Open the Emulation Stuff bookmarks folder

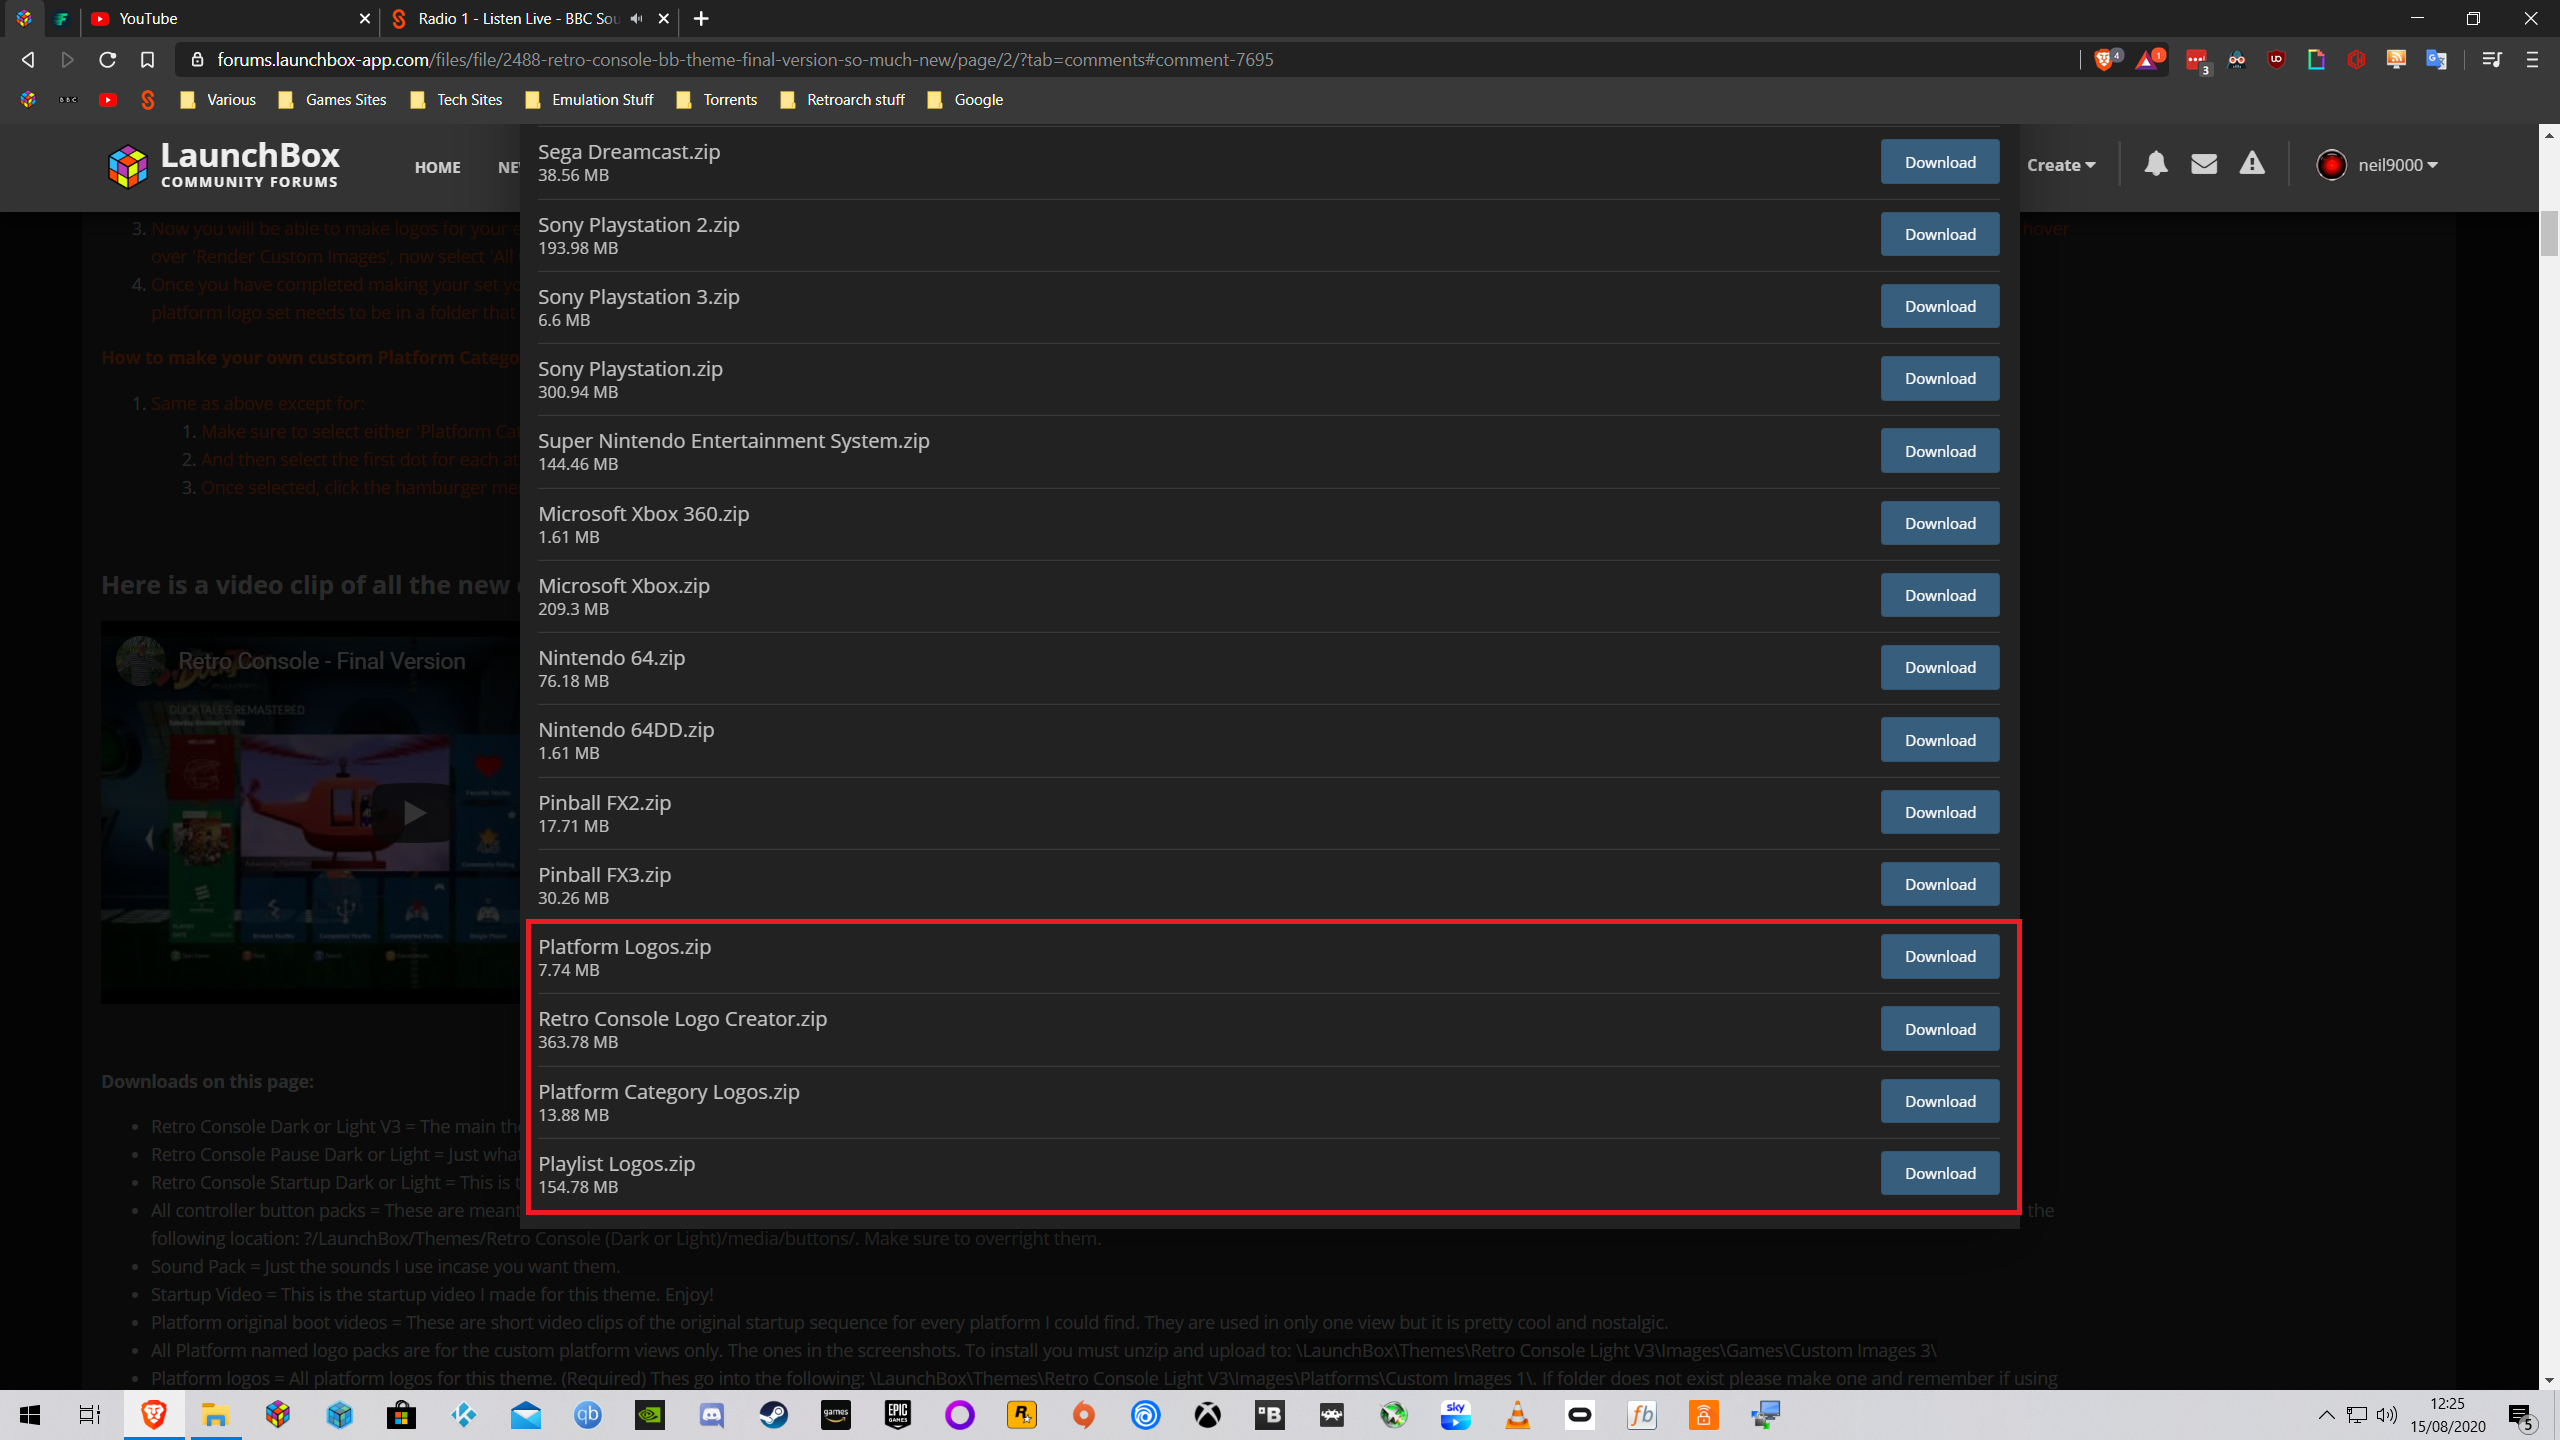tap(588, 100)
